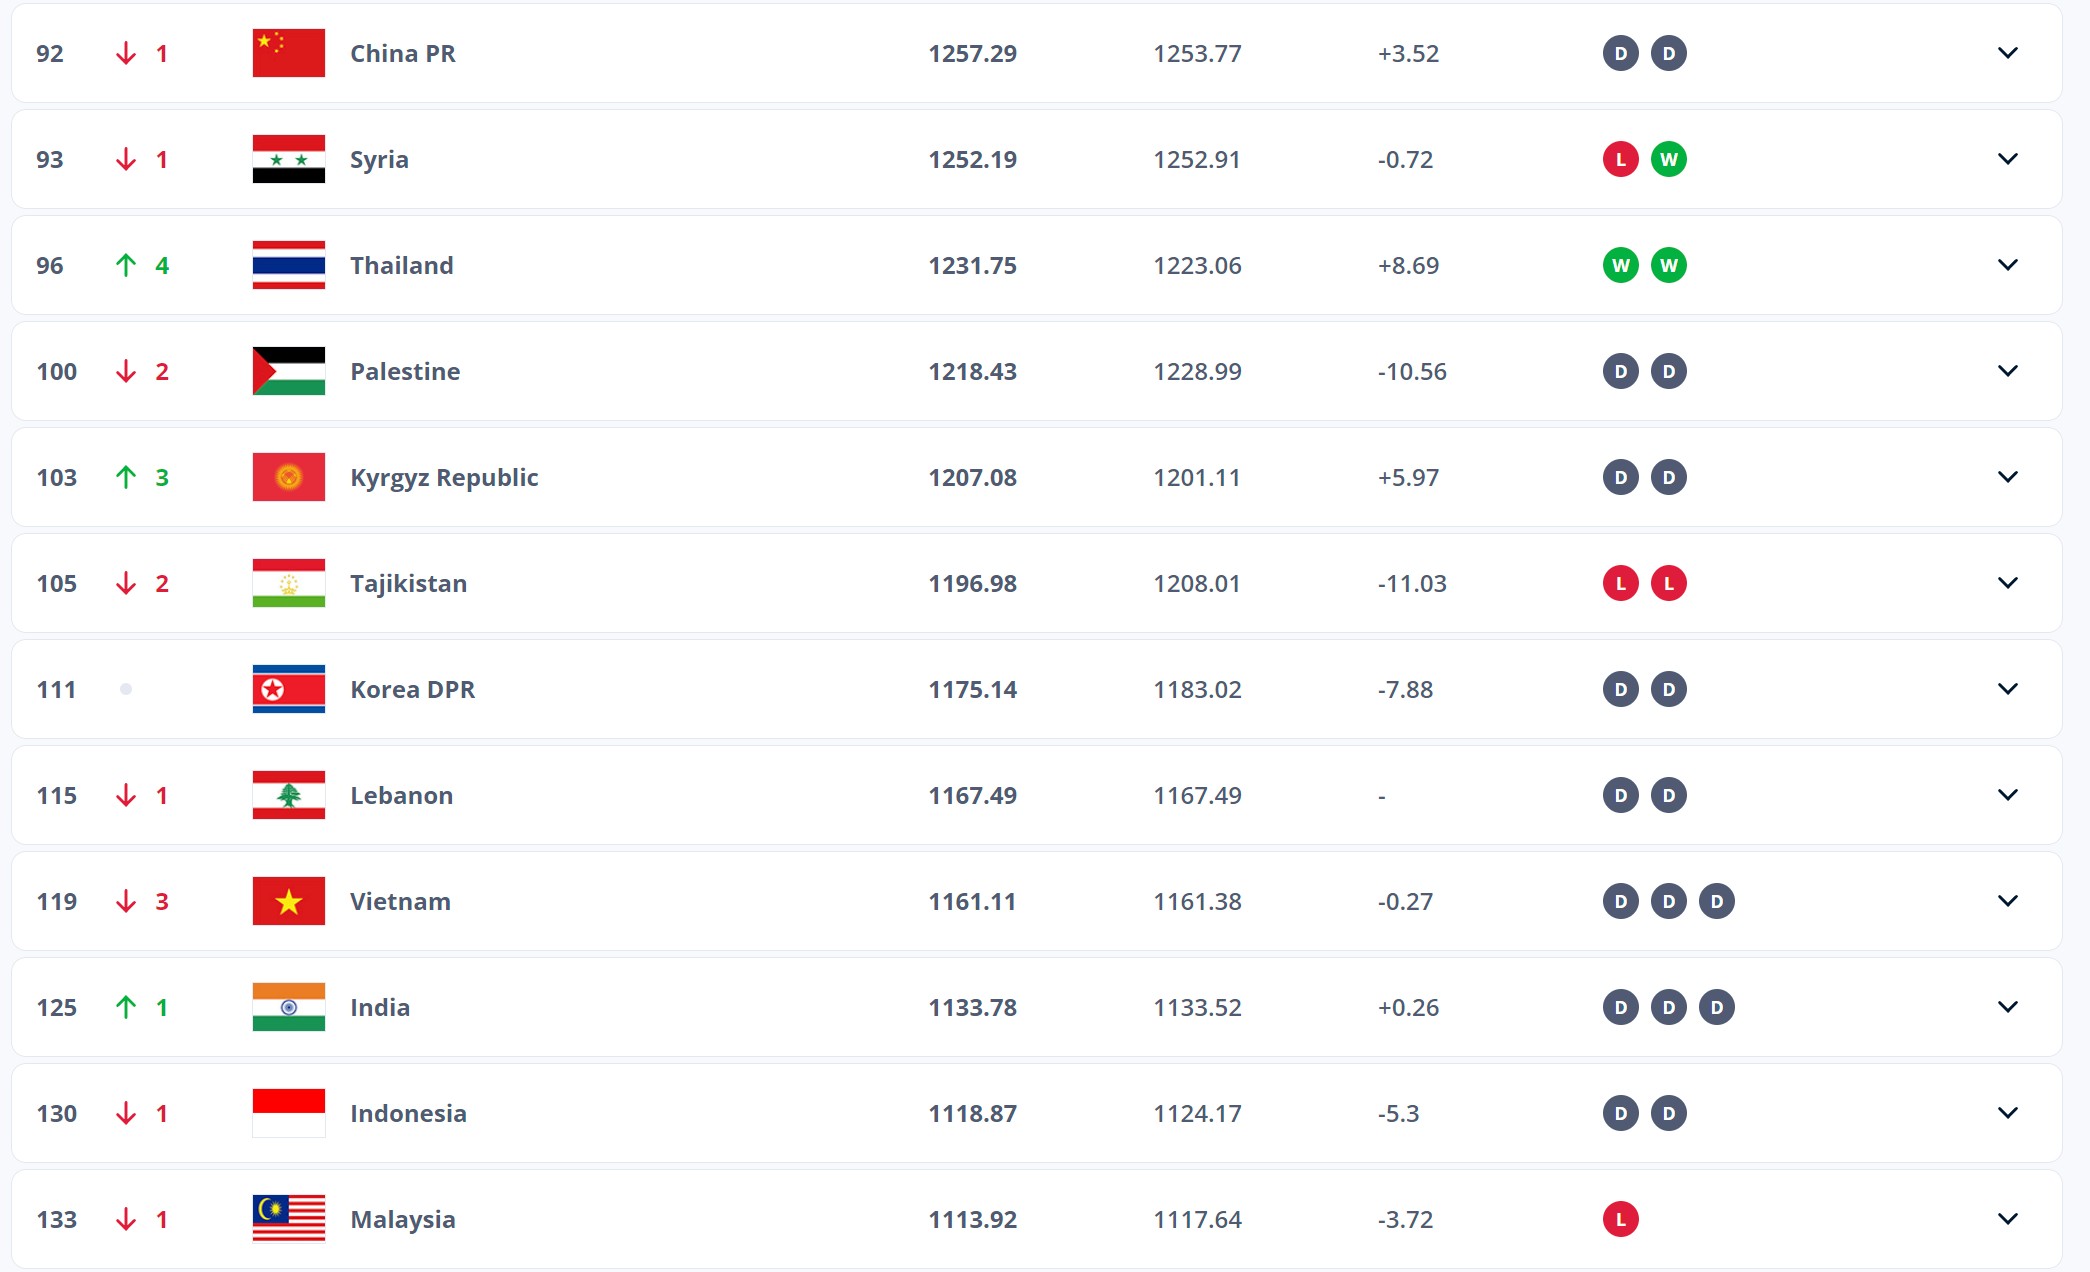
Task: Click Korea DPR total points 1175.14
Action: click(972, 689)
